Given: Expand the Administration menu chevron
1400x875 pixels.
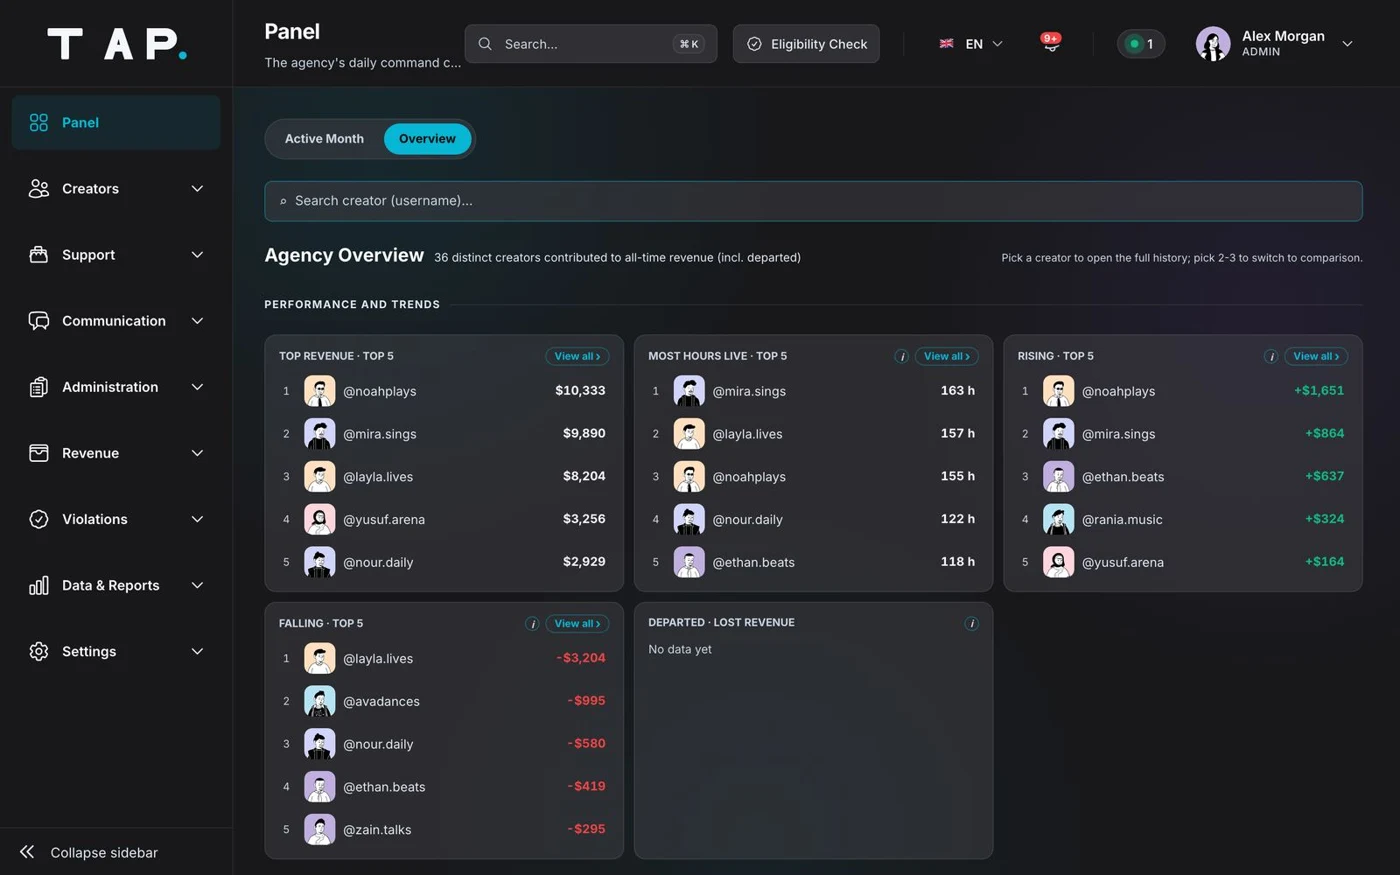Looking at the screenshot, I should click(197, 387).
